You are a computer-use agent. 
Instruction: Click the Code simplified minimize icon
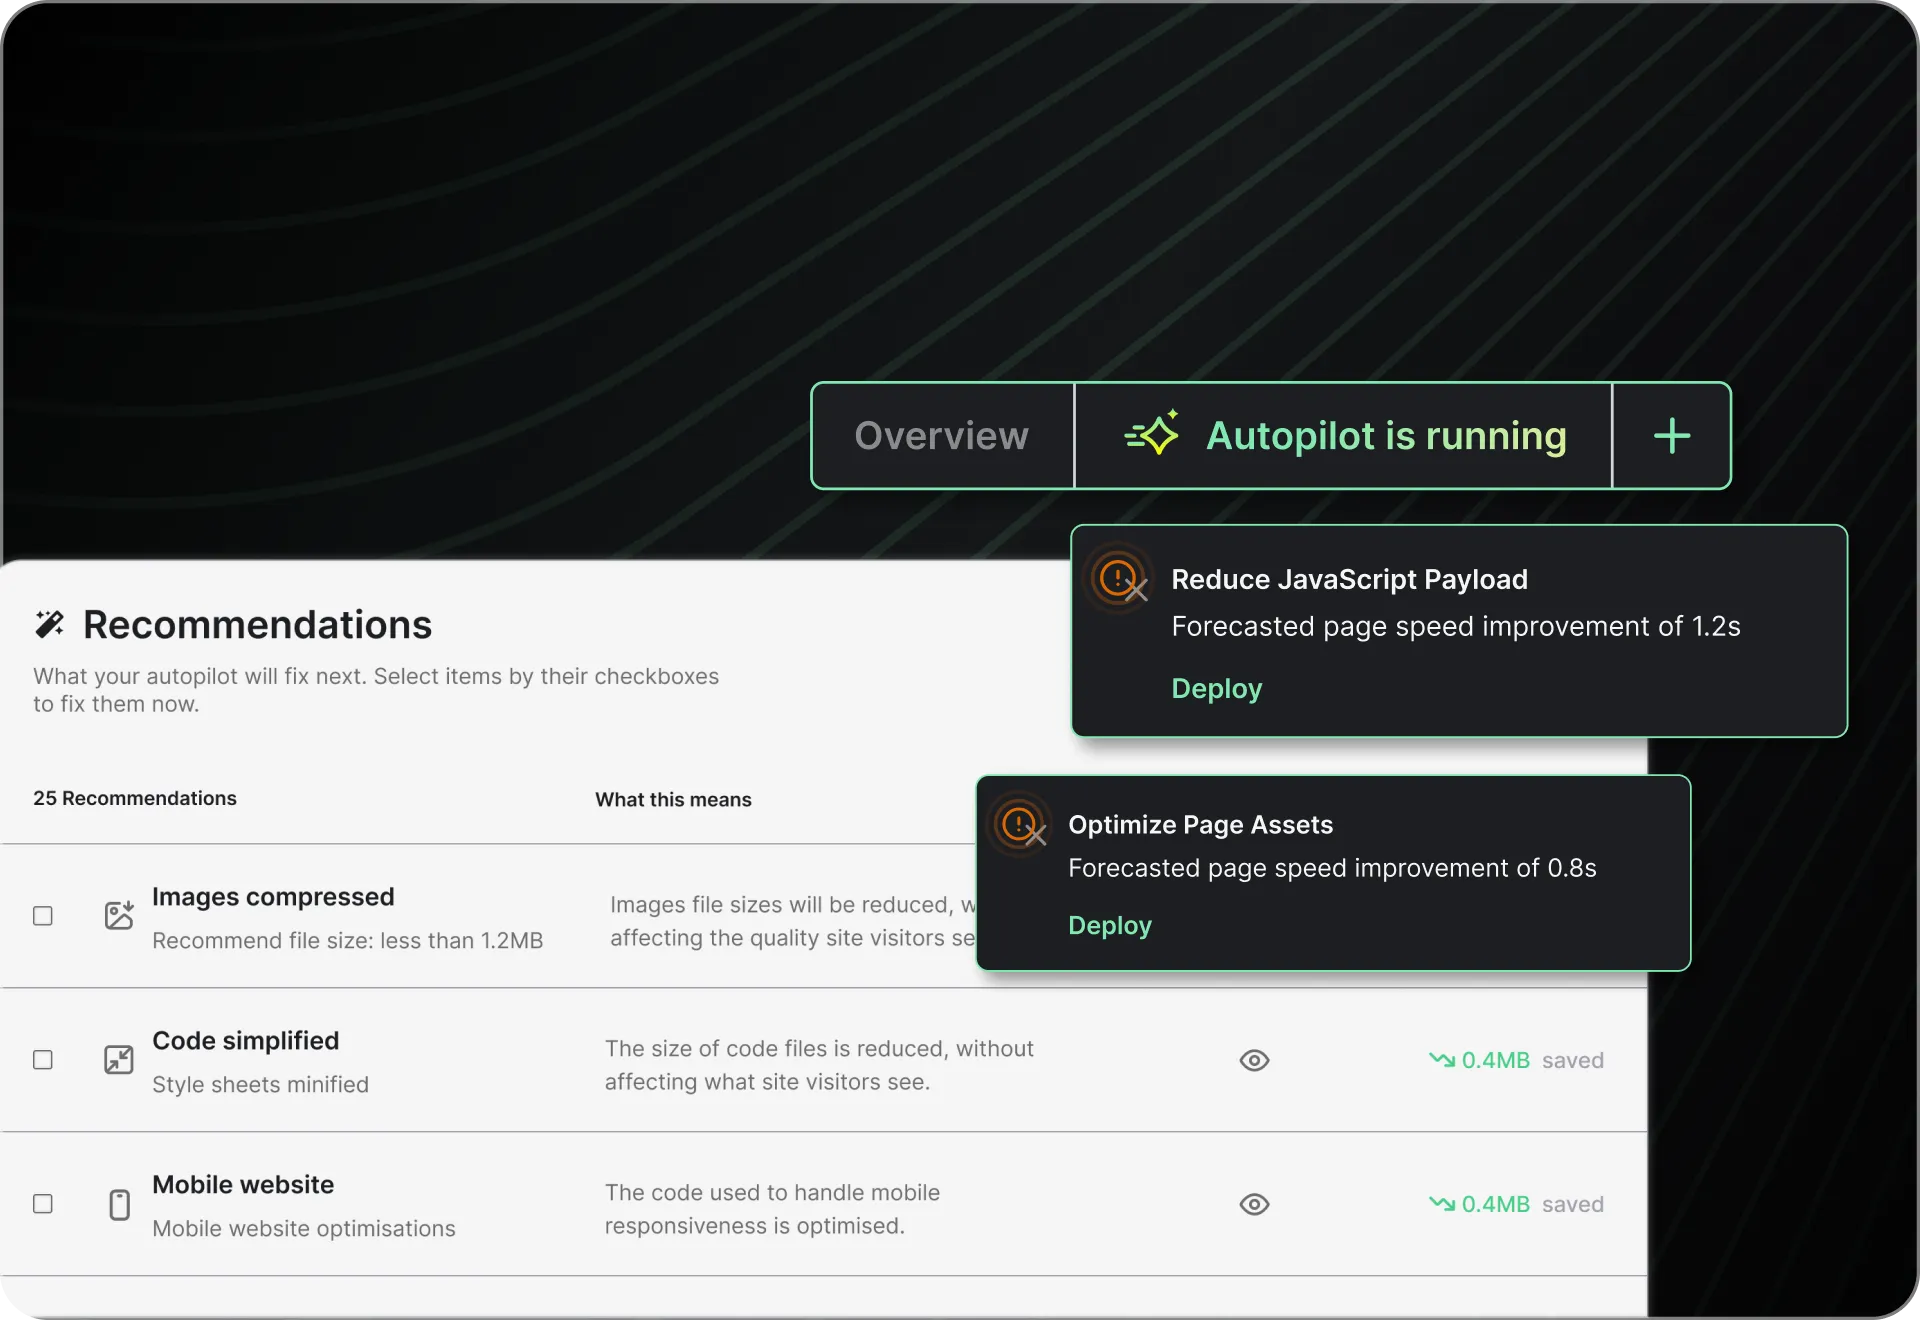tap(119, 1059)
